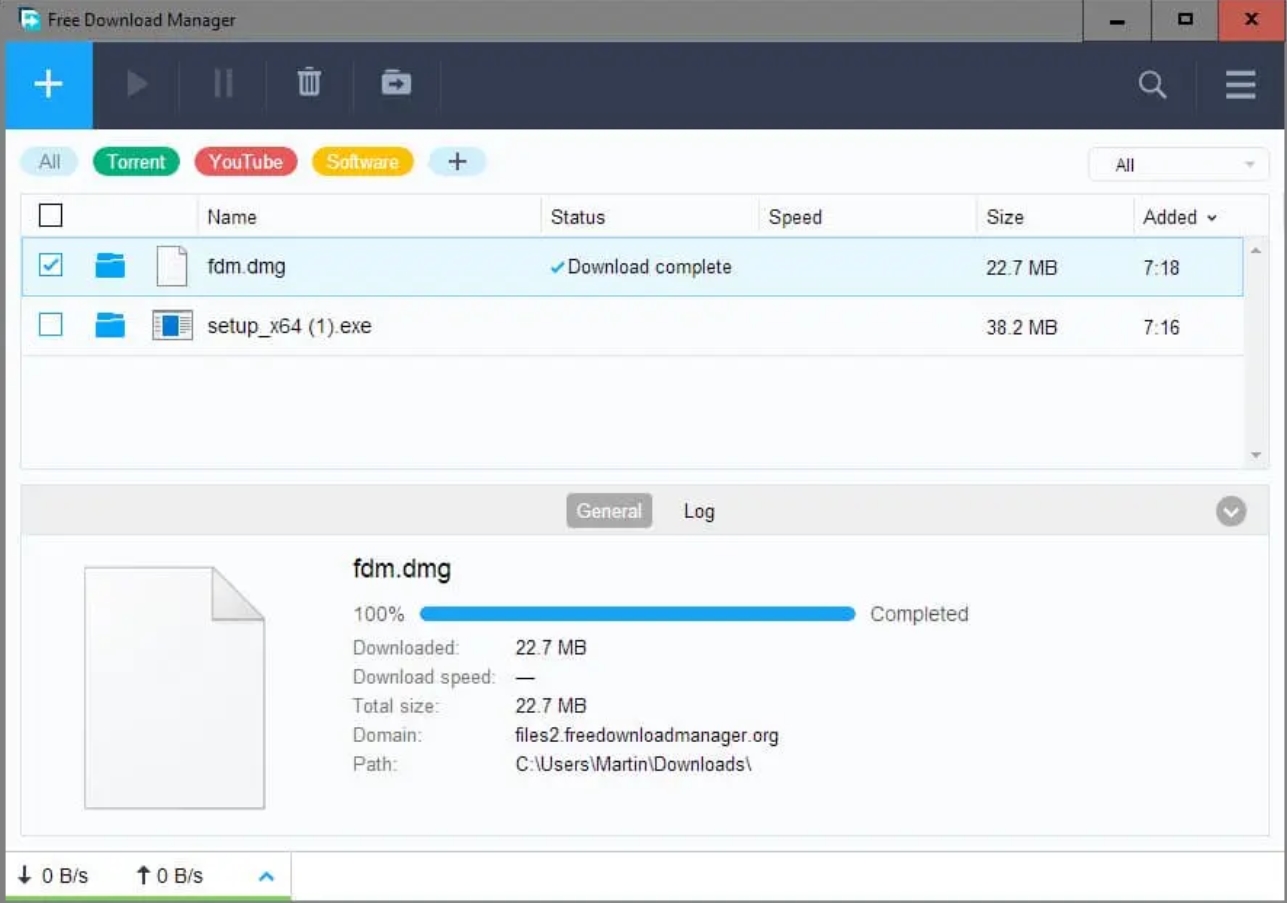
Task: Click the fdm.dmg blue progress bar
Action: (x=637, y=614)
